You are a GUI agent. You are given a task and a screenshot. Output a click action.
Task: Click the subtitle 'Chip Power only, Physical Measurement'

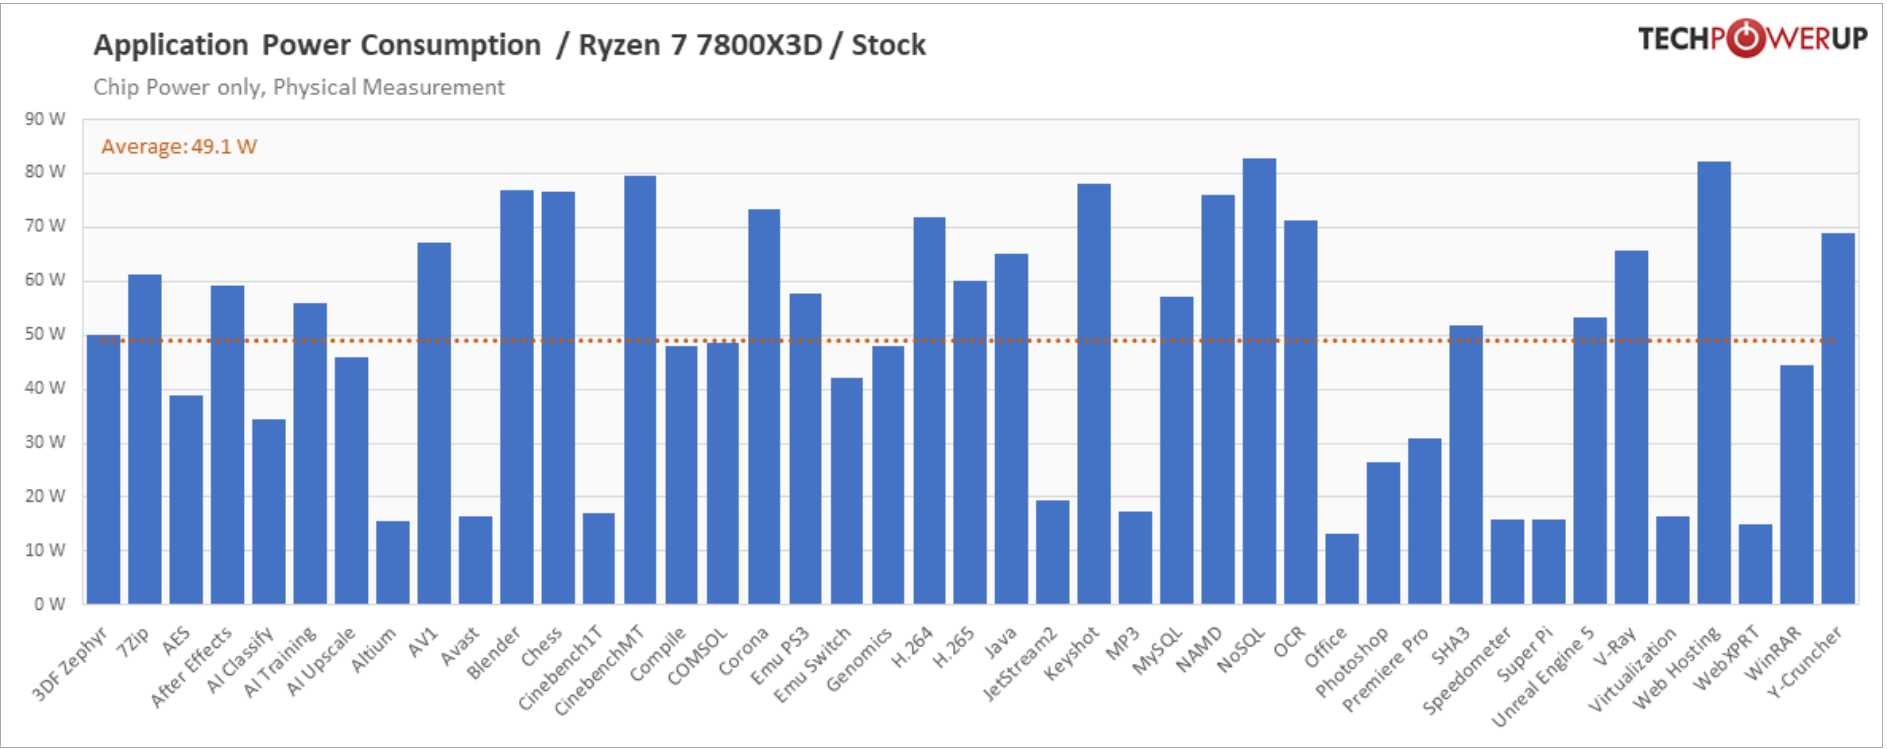coord(299,87)
